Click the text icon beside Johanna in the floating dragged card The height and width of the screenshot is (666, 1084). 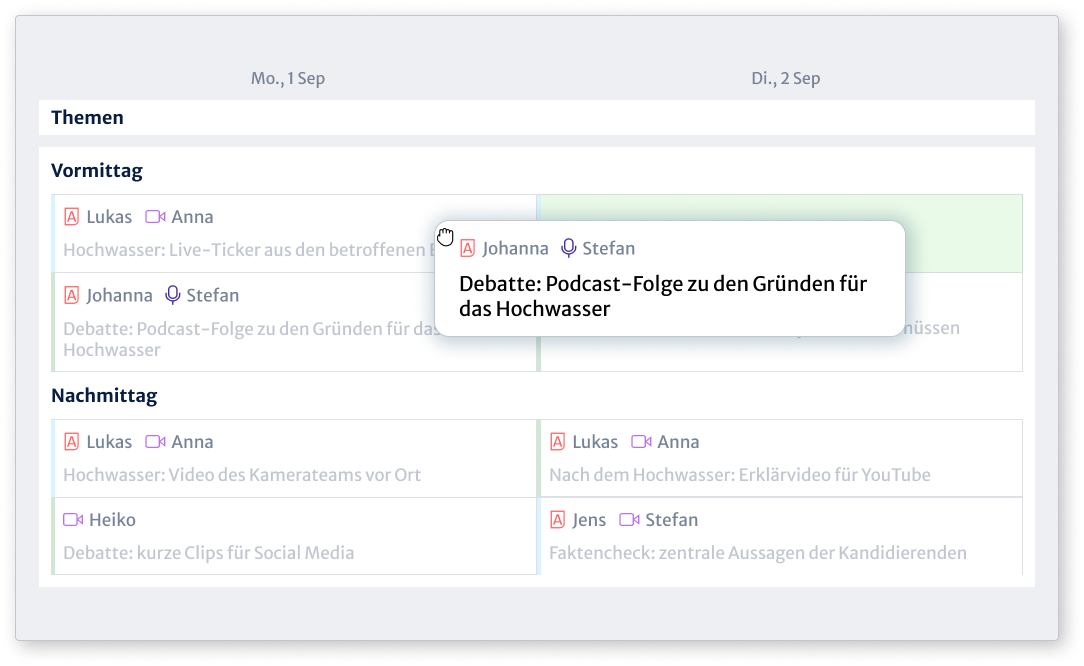[467, 248]
